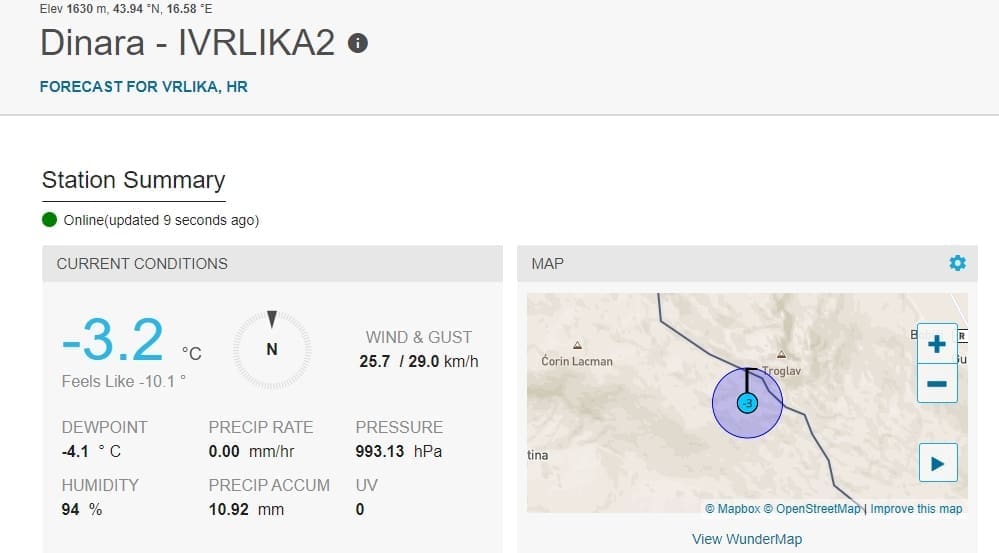Select the MAP panel header
This screenshot has height=553, width=999.
pos(548,264)
